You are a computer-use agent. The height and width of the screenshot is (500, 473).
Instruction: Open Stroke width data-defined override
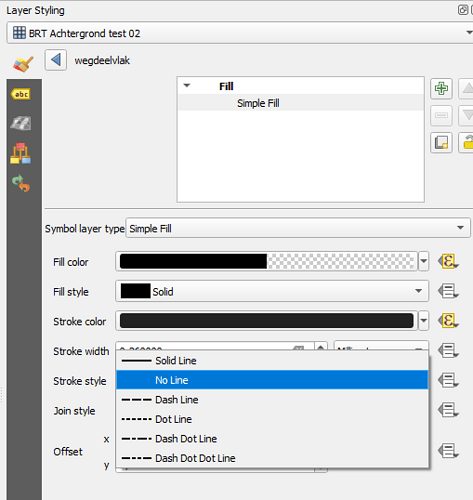(448, 351)
